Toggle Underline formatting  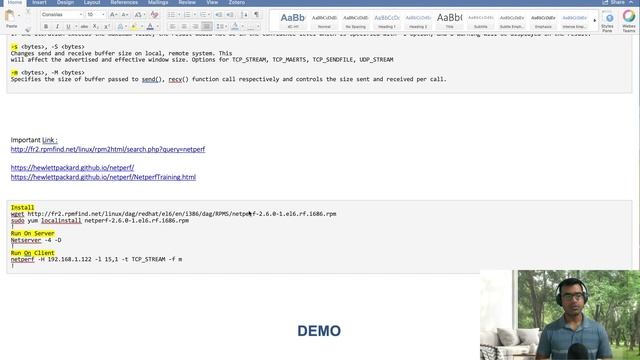(68, 27)
